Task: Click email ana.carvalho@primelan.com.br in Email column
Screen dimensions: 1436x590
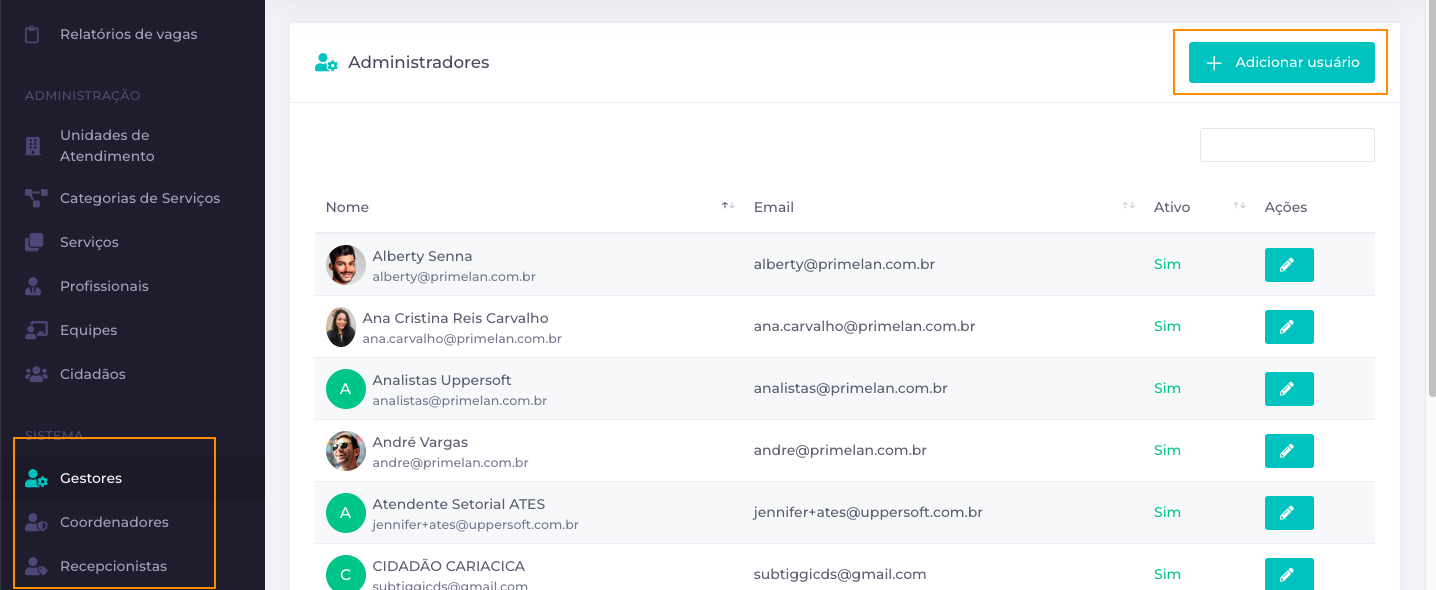Action: pyautogui.click(x=864, y=327)
